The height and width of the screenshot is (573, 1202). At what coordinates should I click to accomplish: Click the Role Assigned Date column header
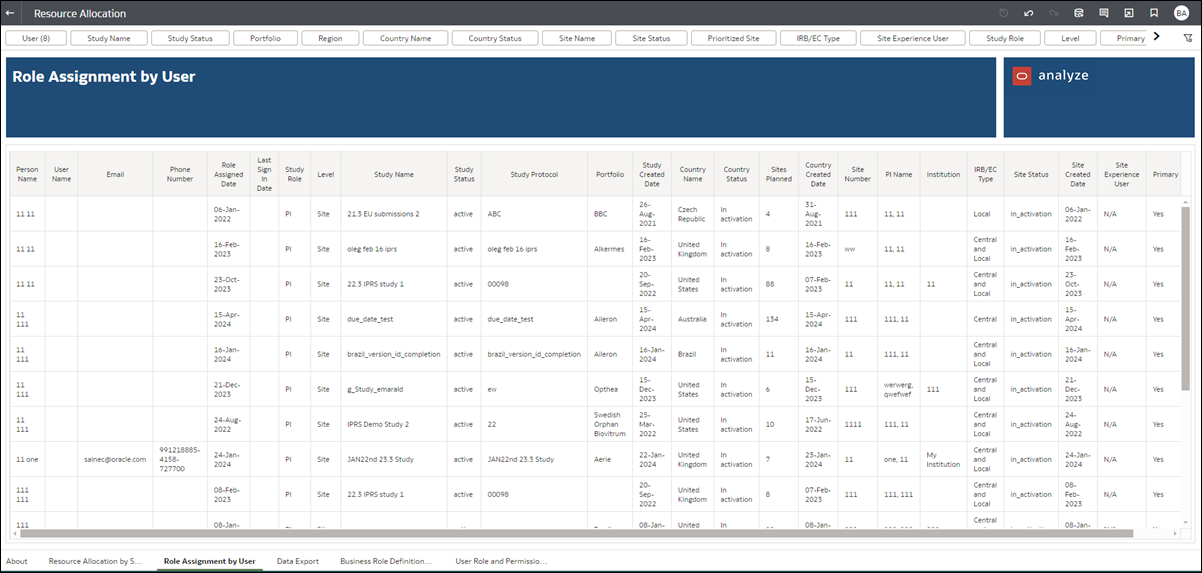[229, 174]
